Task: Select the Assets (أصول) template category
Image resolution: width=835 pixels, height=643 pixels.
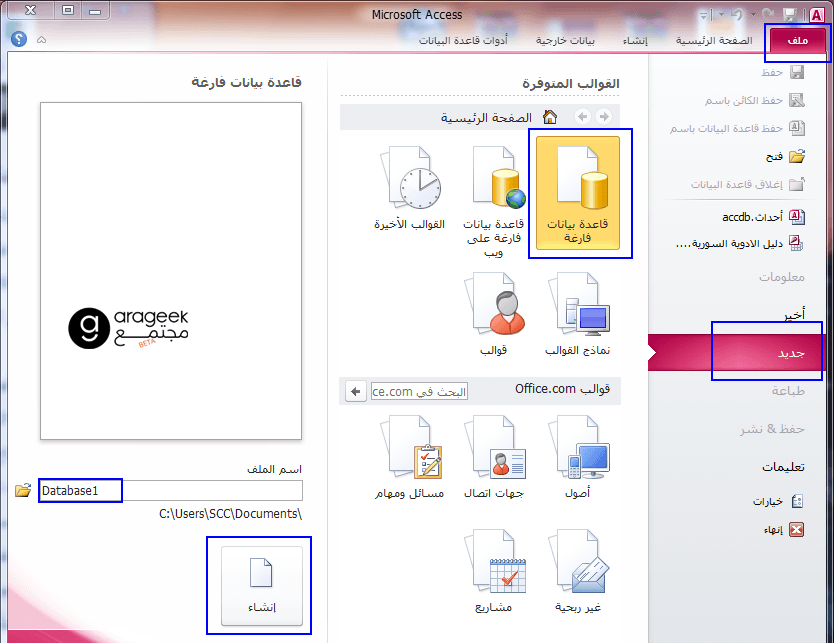Action: click(578, 458)
